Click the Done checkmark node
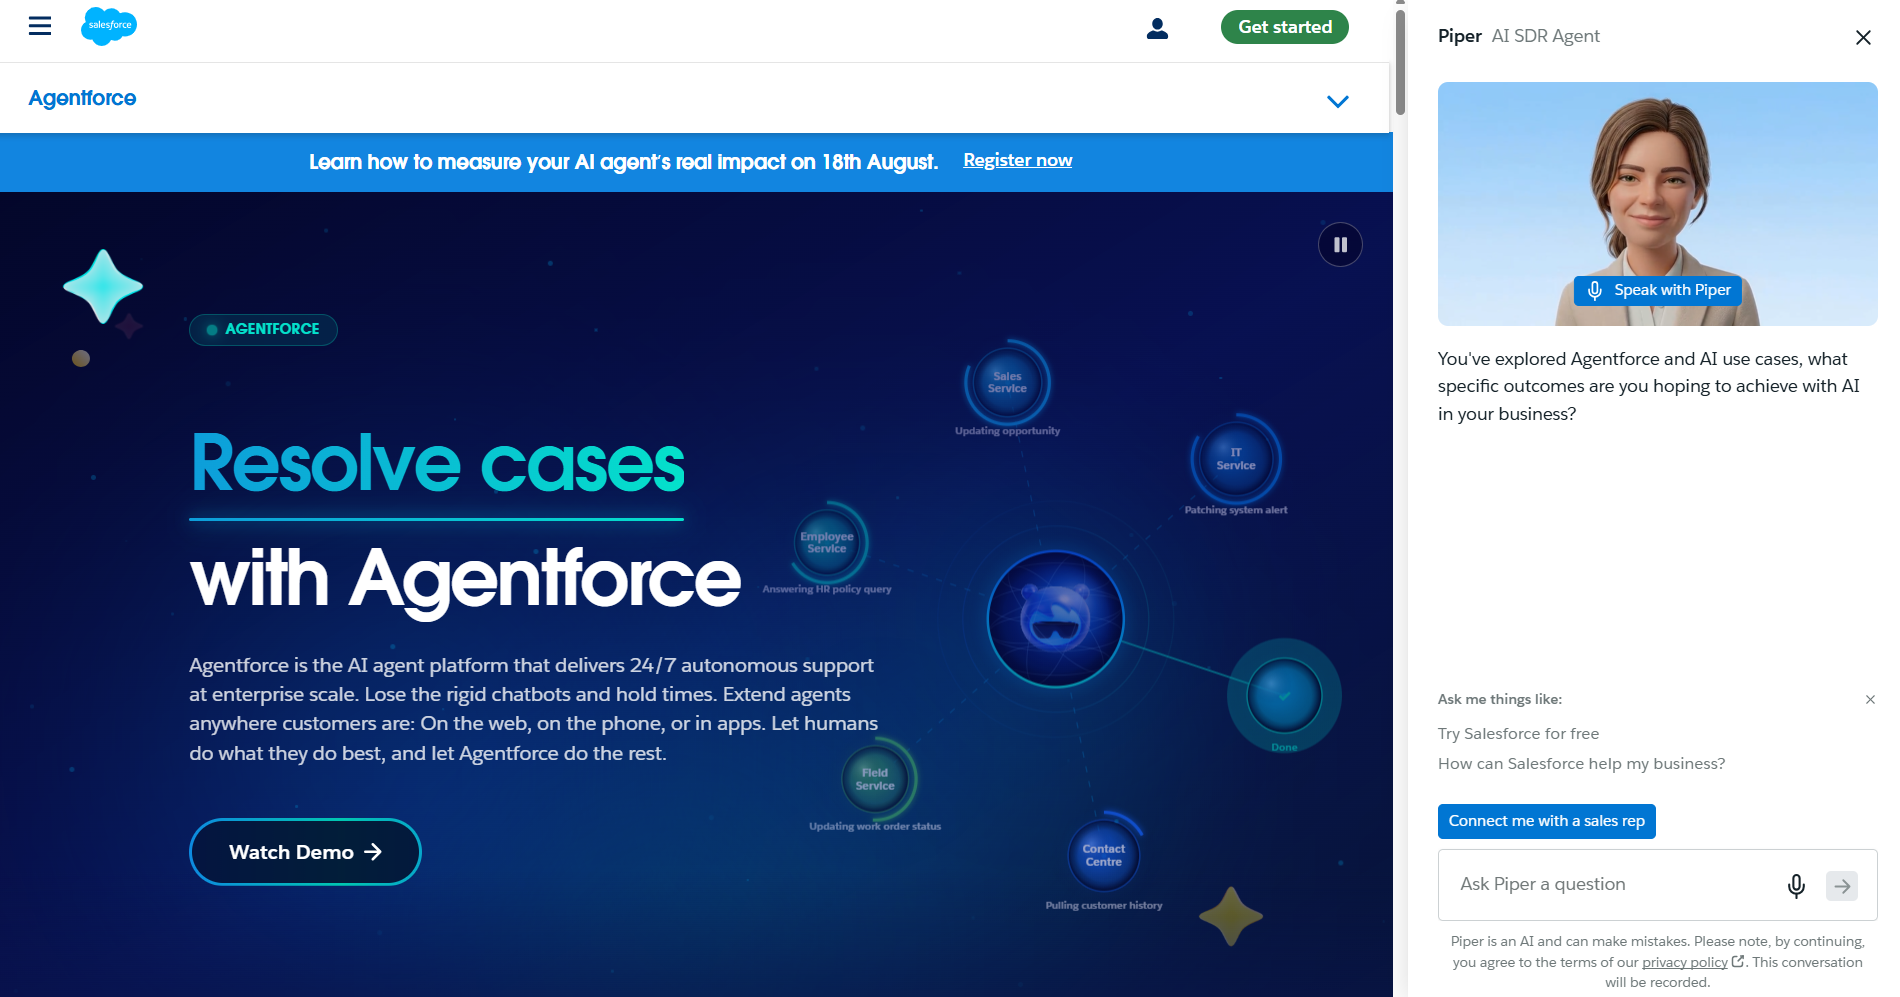 coord(1284,695)
